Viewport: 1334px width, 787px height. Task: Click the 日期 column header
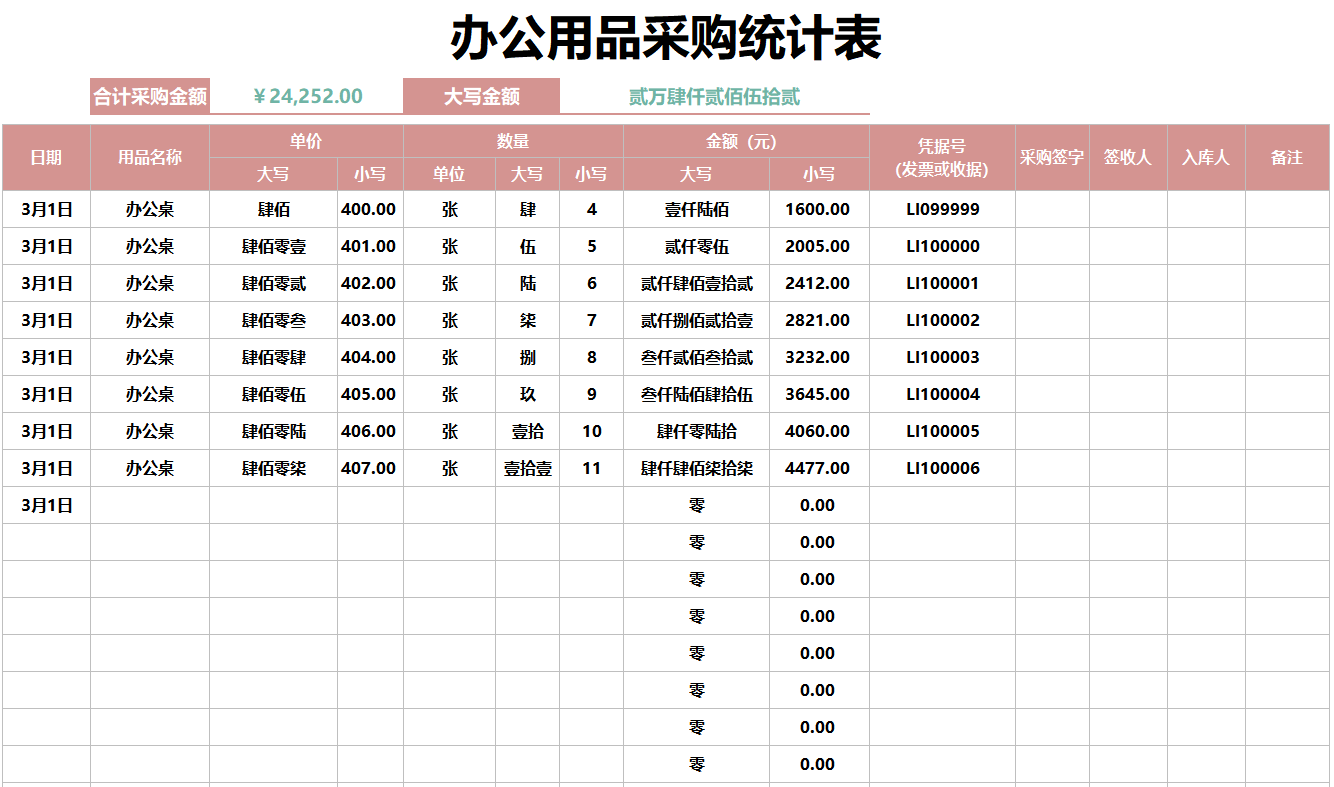(x=46, y=157)
